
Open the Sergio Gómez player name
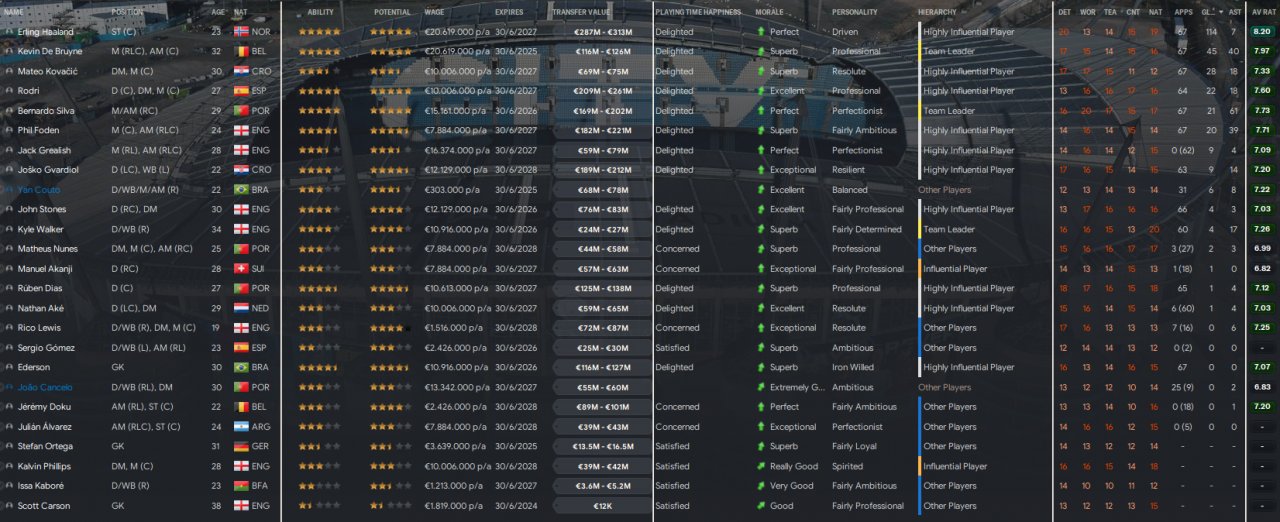[44, 348]
